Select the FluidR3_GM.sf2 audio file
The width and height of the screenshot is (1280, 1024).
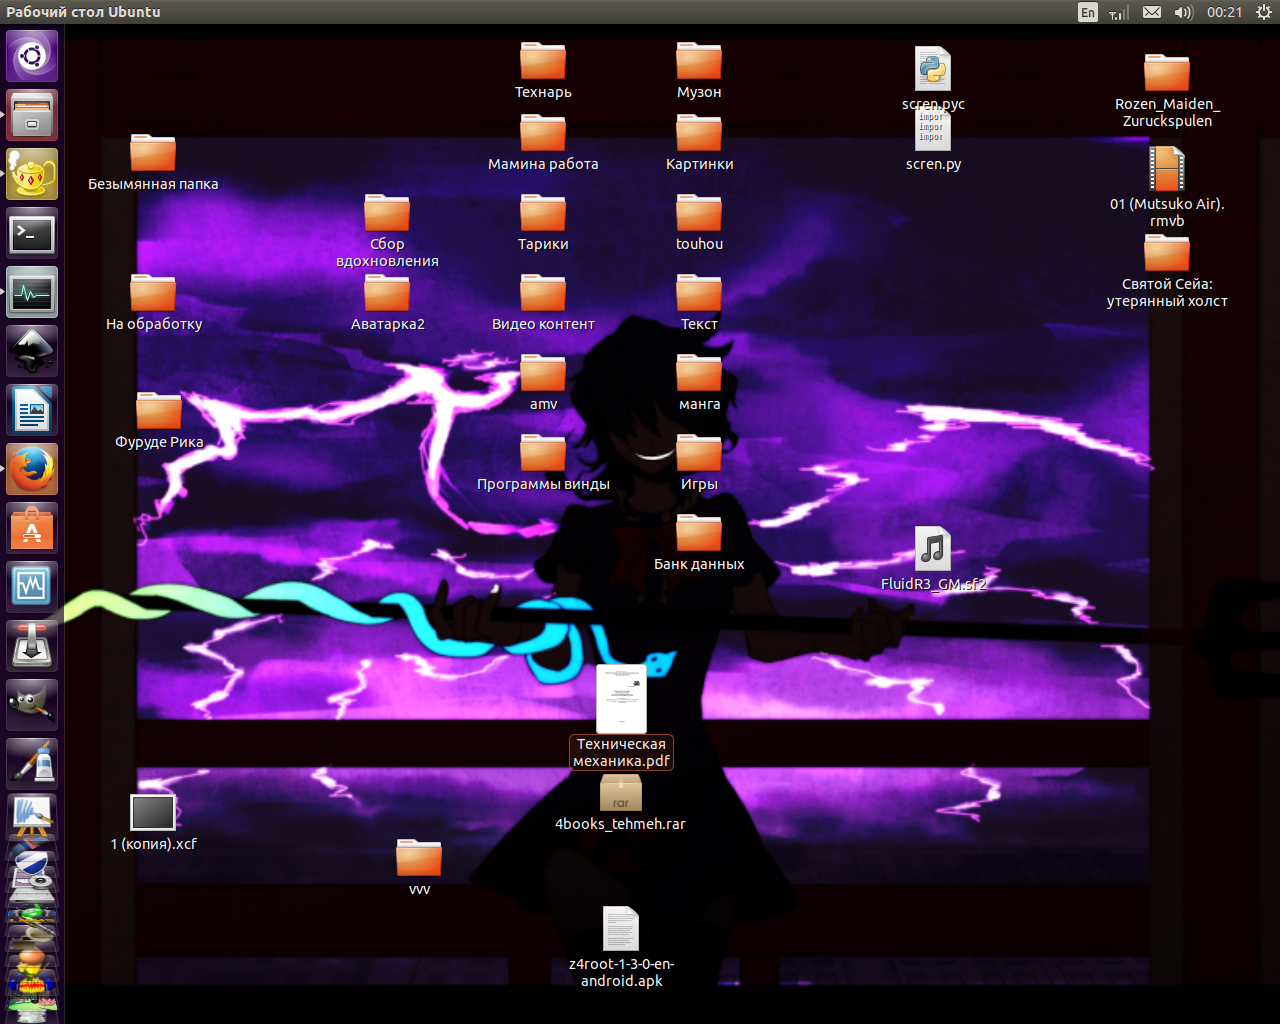pos(933,549)
